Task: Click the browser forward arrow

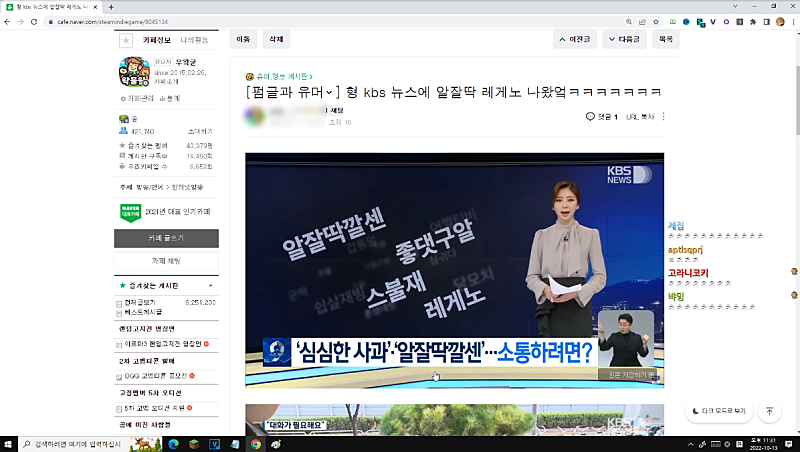Action: [x=20, y=22]
